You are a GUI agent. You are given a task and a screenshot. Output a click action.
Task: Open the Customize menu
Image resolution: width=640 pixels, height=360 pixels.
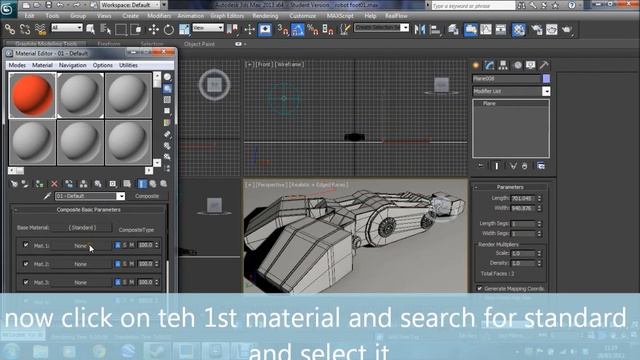pyautogui.click(x=302, y=16)
